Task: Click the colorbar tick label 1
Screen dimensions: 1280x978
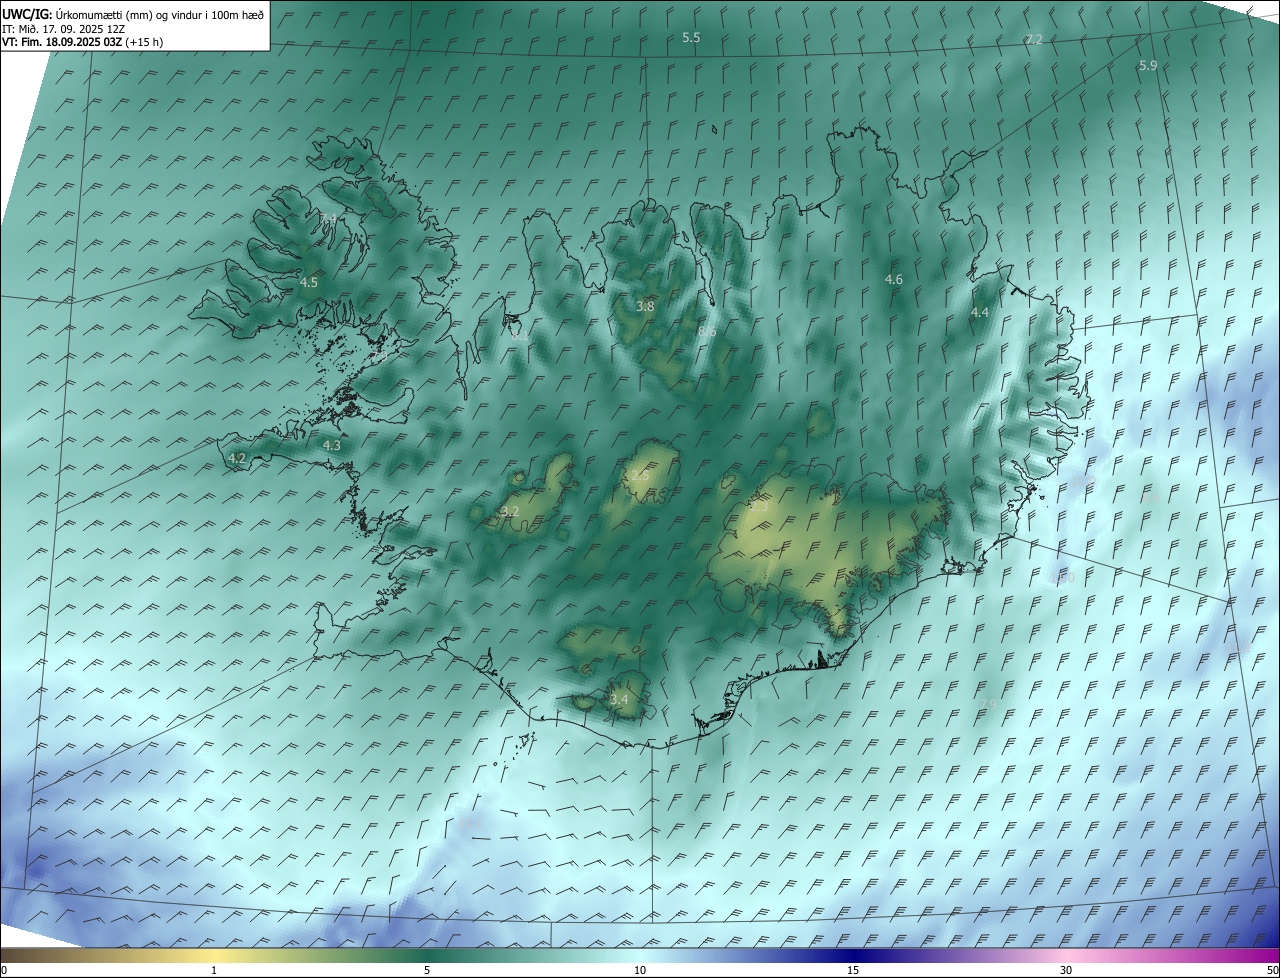Action: pyautogui.click(x=214, y=970)
